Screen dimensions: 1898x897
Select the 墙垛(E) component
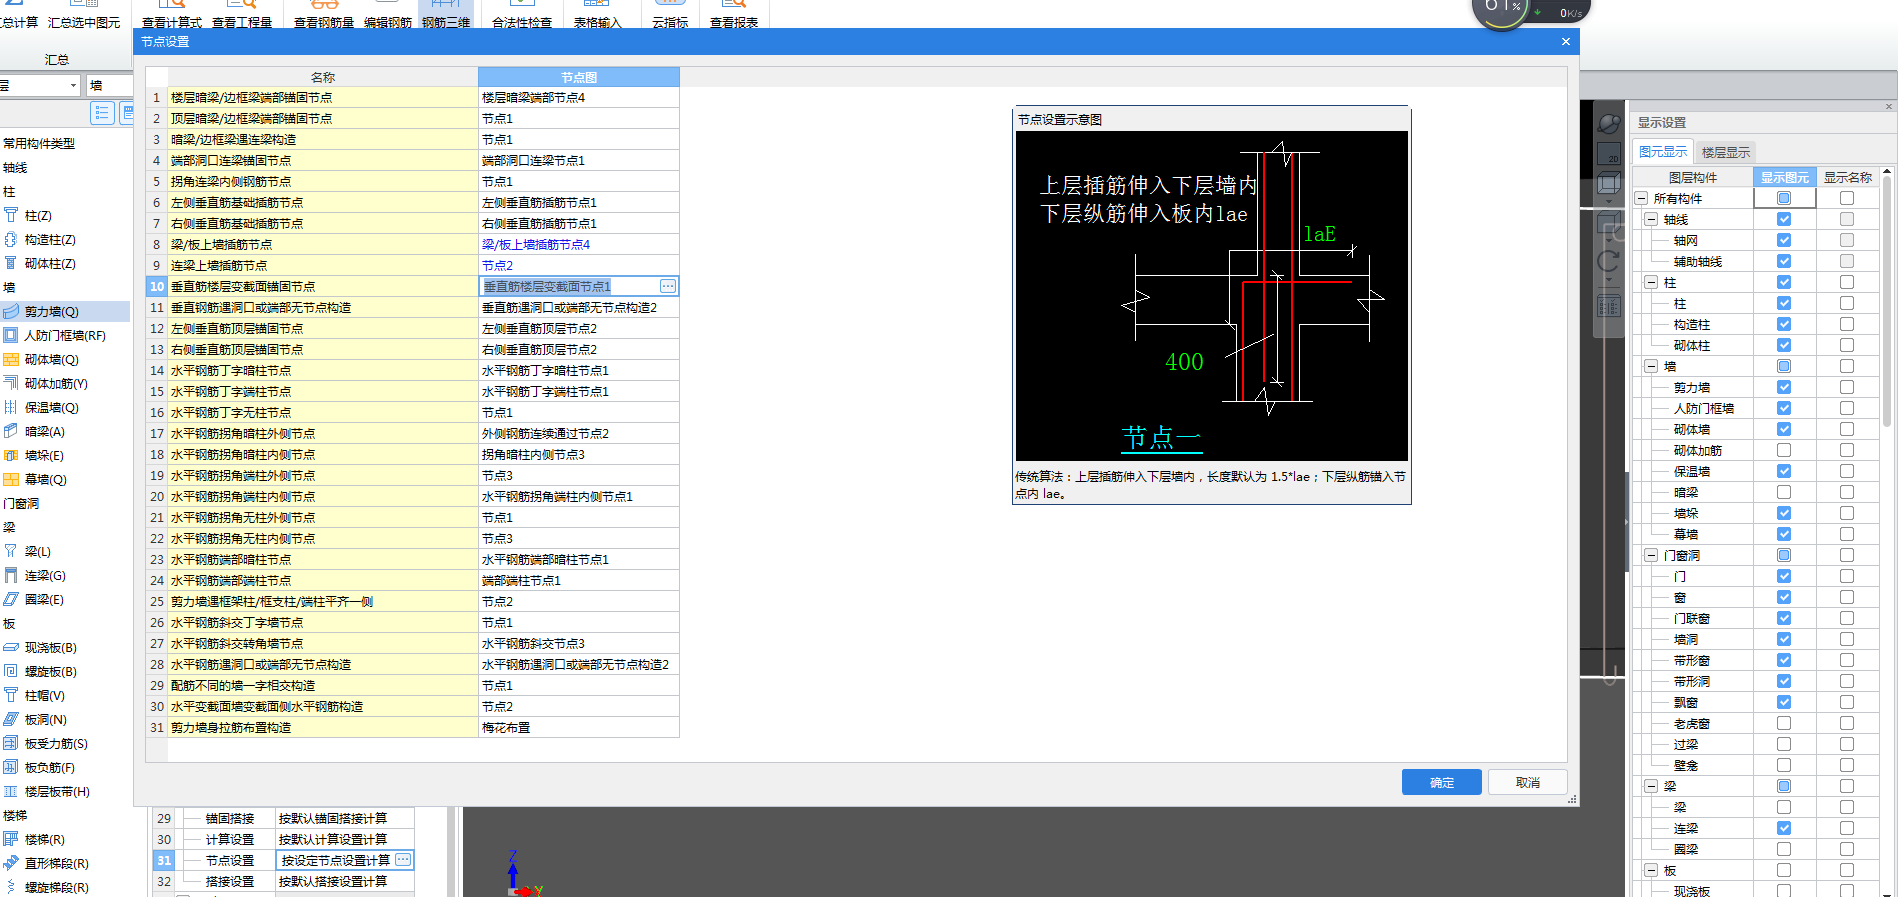(43, 455)
